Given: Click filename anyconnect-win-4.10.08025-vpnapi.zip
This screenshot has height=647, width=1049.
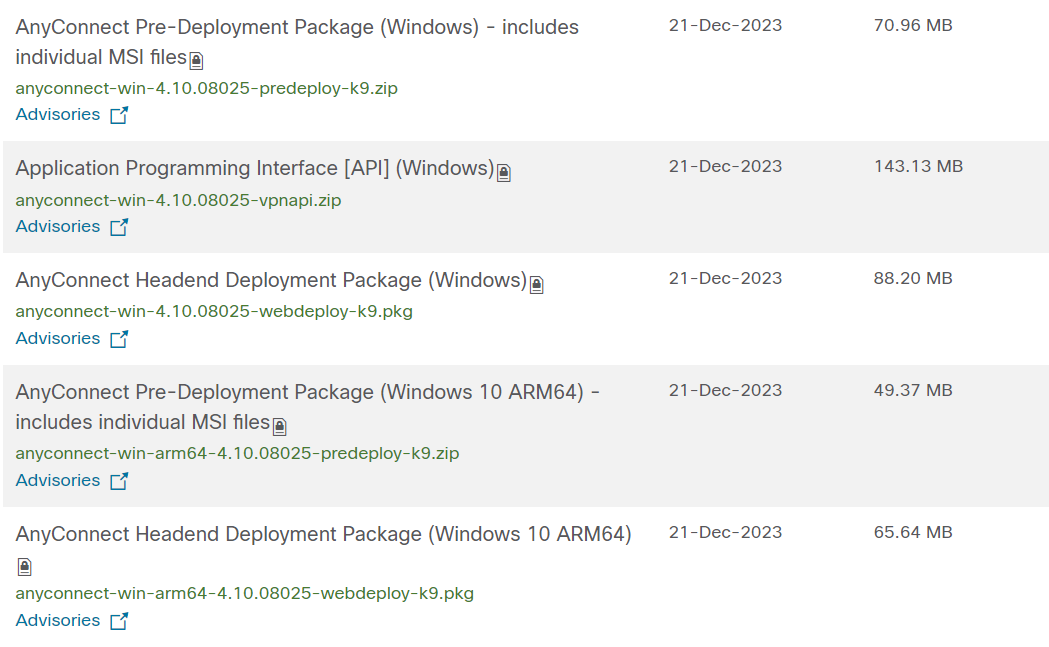Looking at the screenshot, I should (178, 200).
